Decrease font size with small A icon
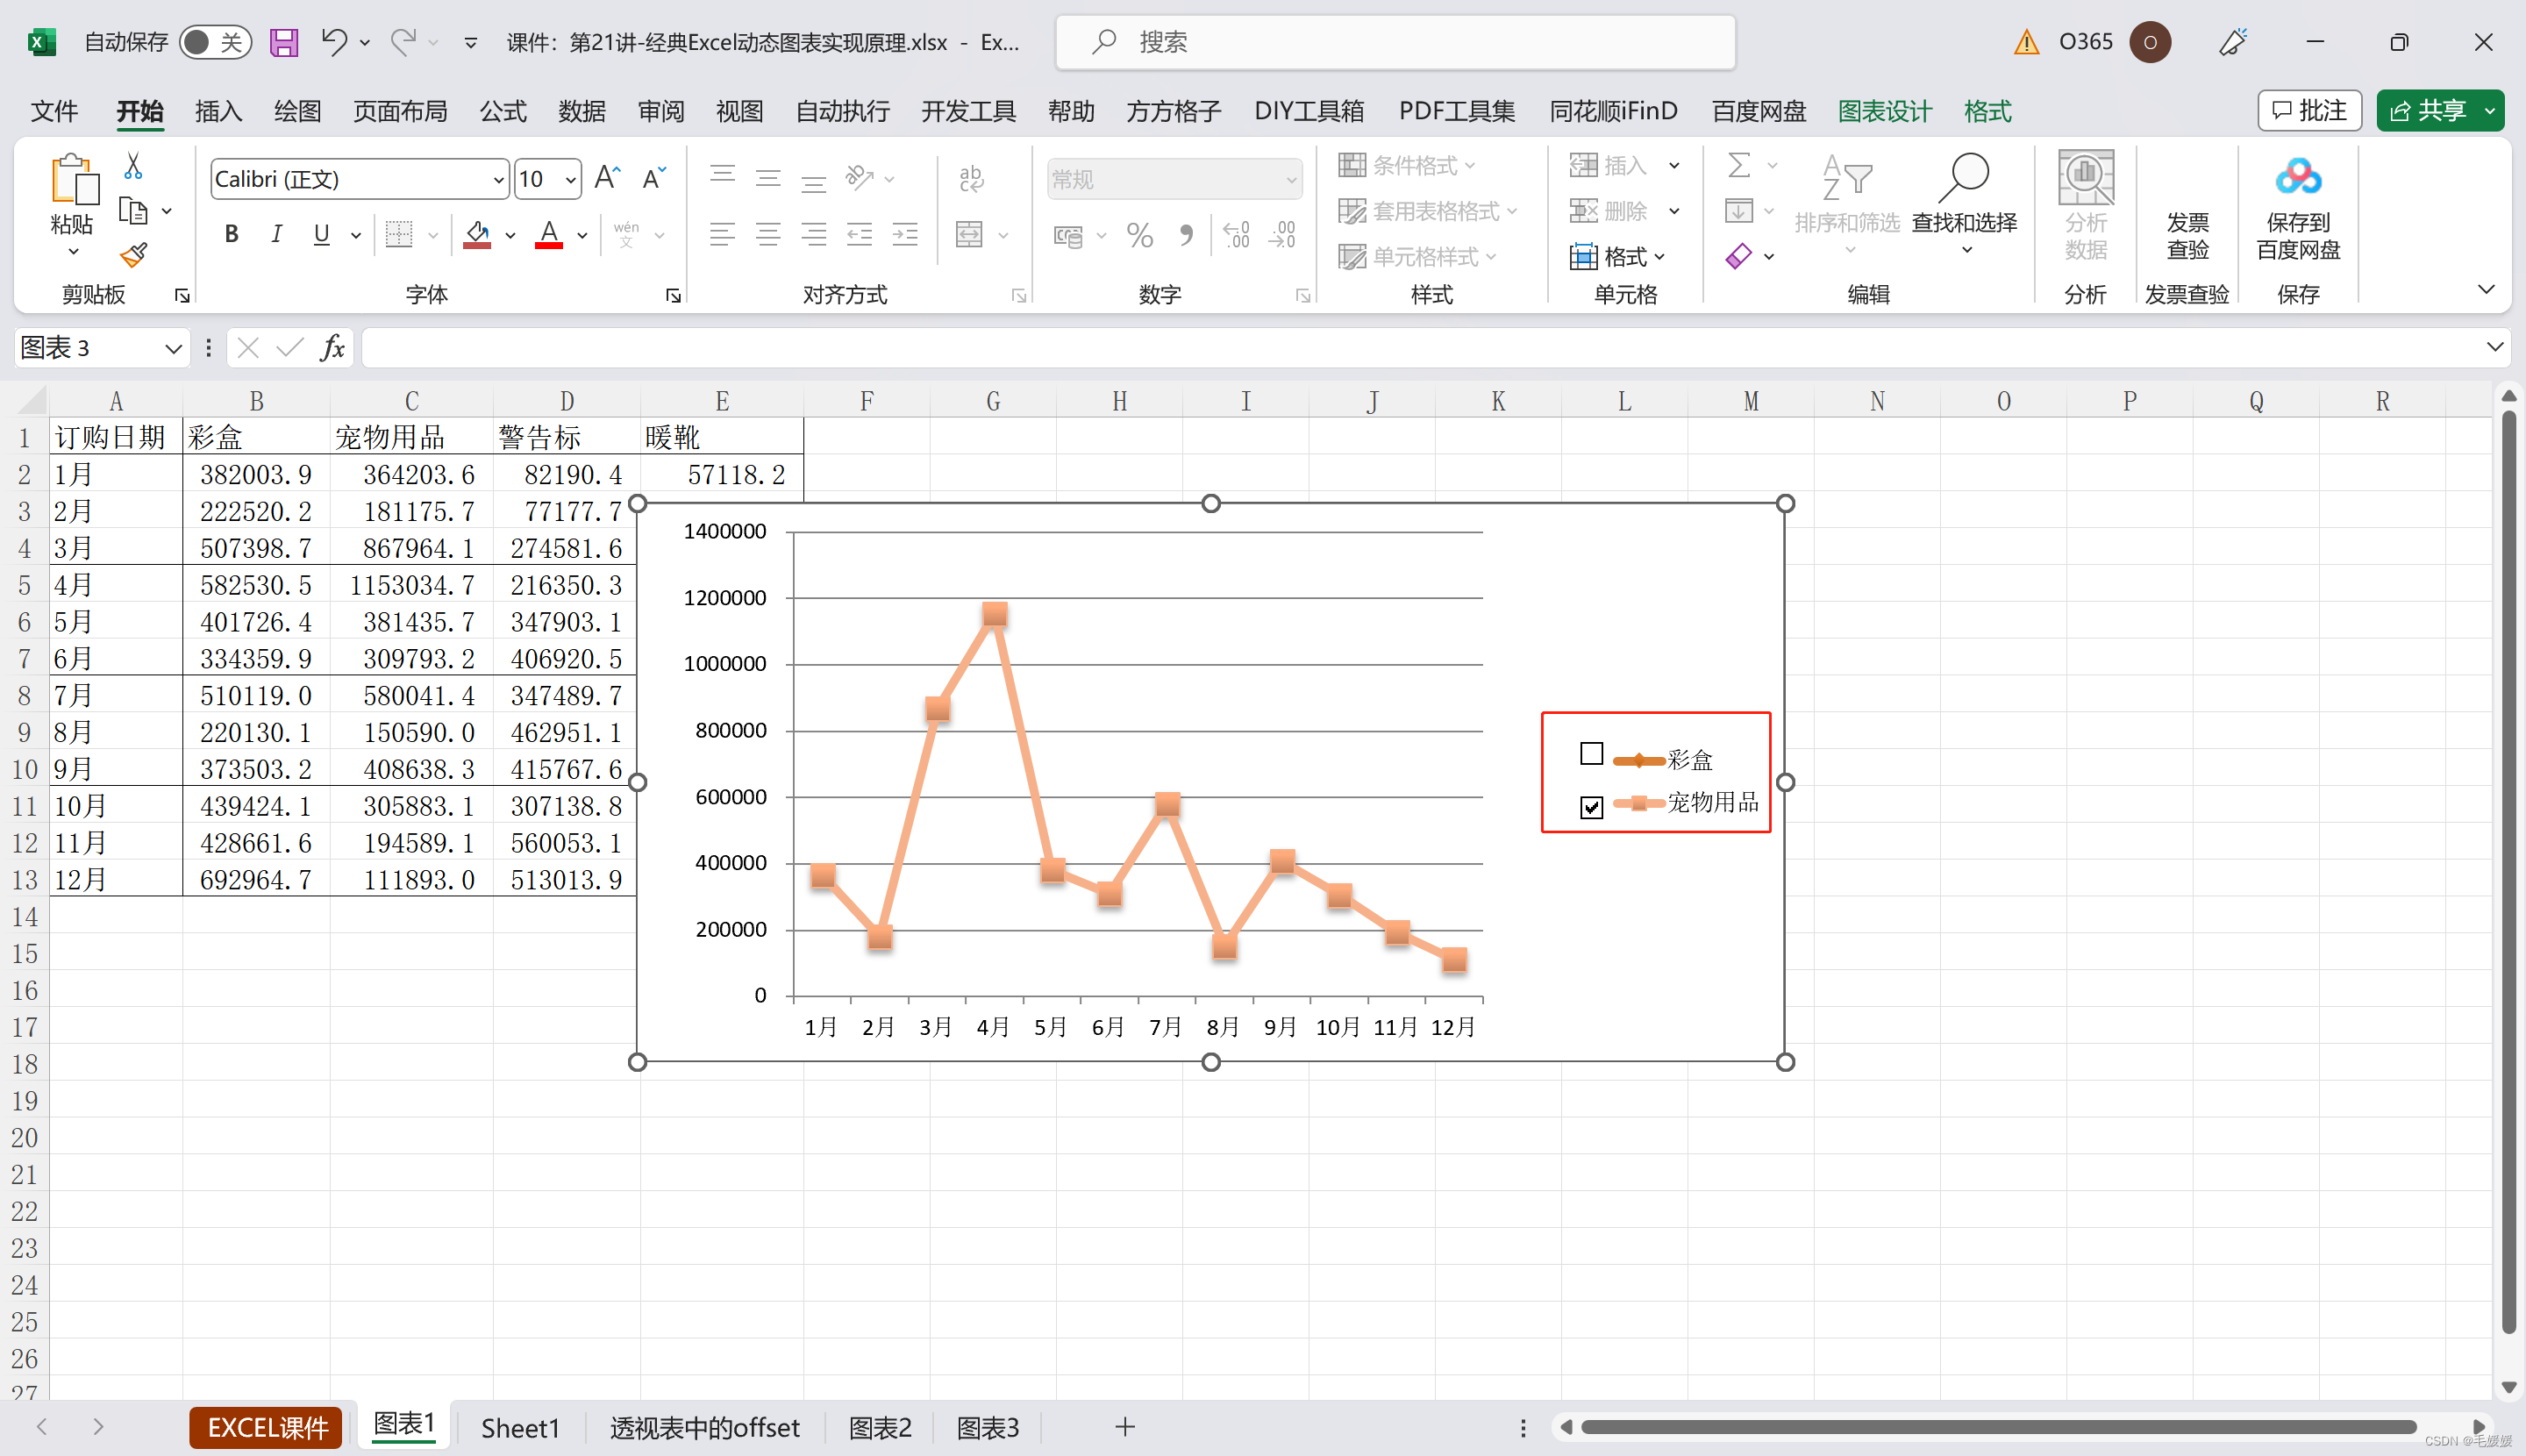2526x1456 pixels. click(654, 178)
